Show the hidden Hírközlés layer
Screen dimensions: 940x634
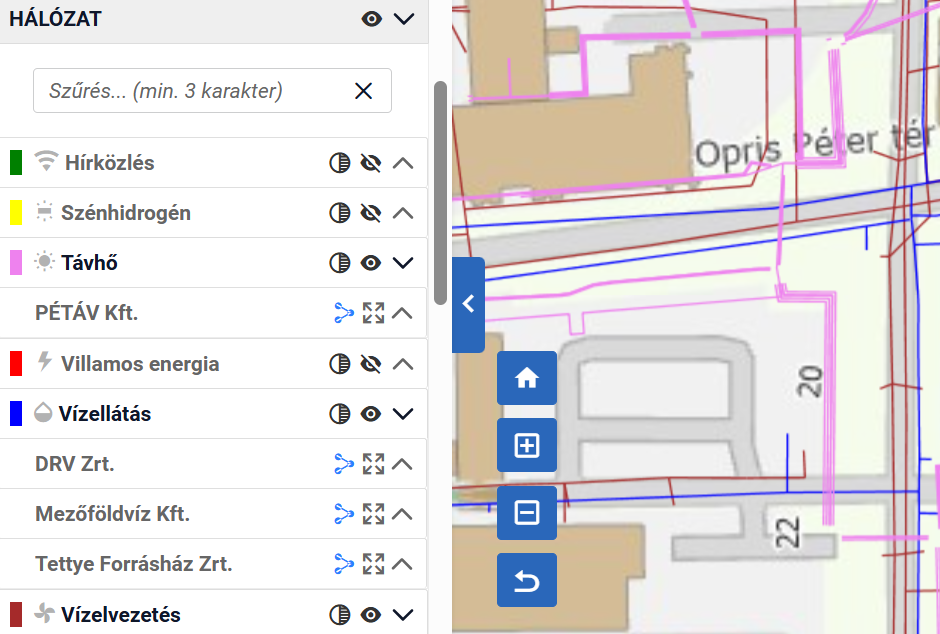coord(371,163)
